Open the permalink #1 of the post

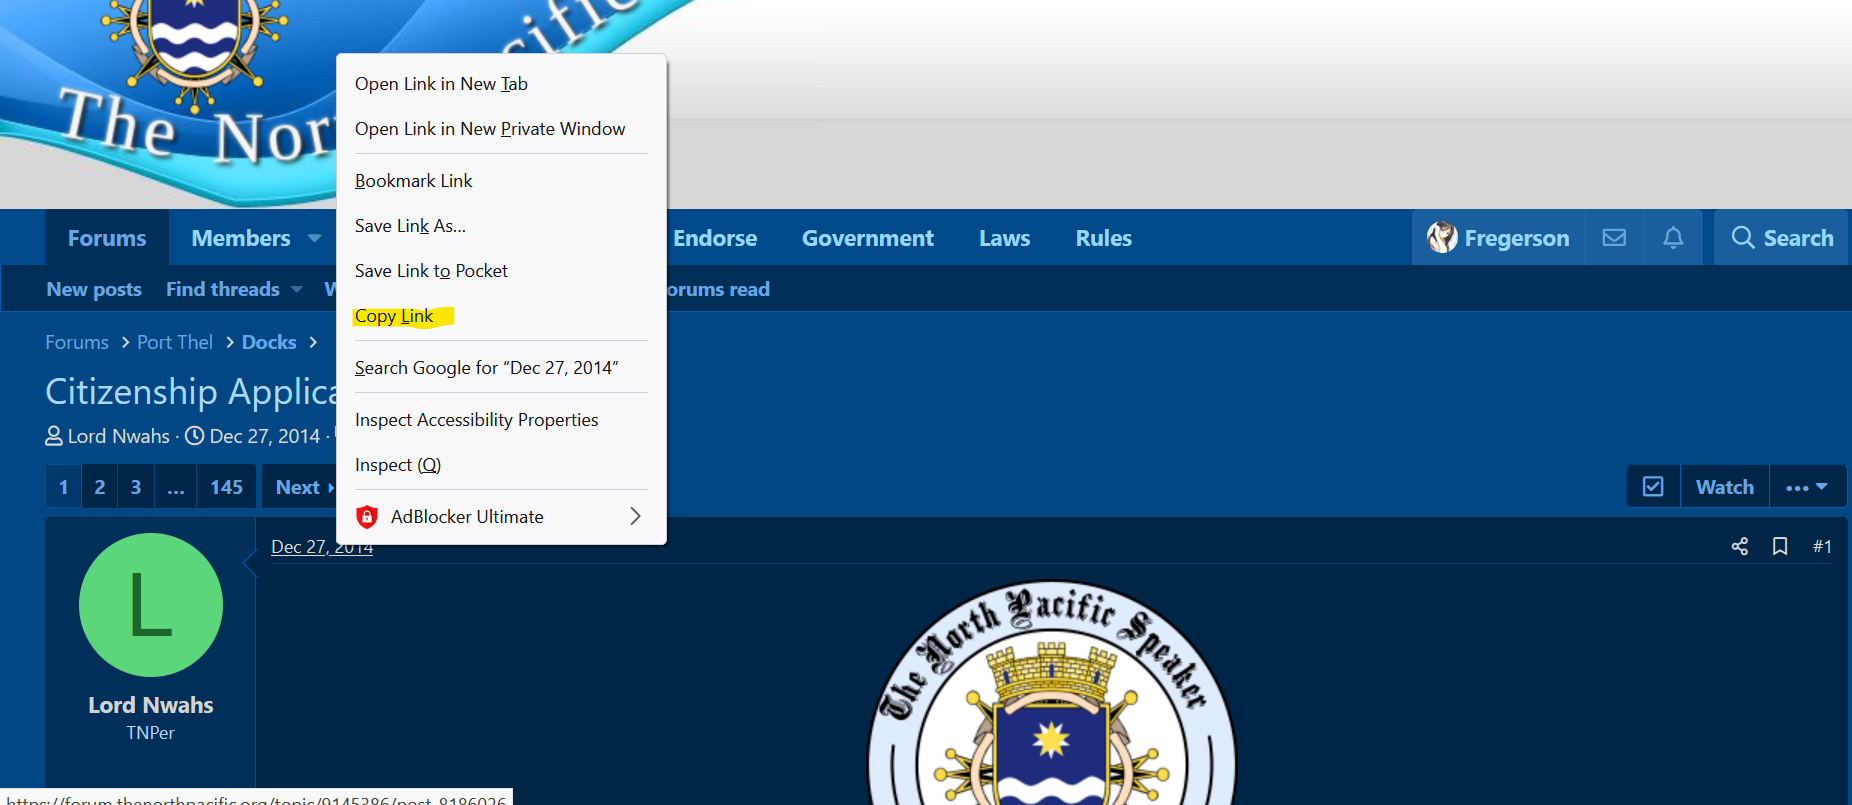coord(1822,546)
